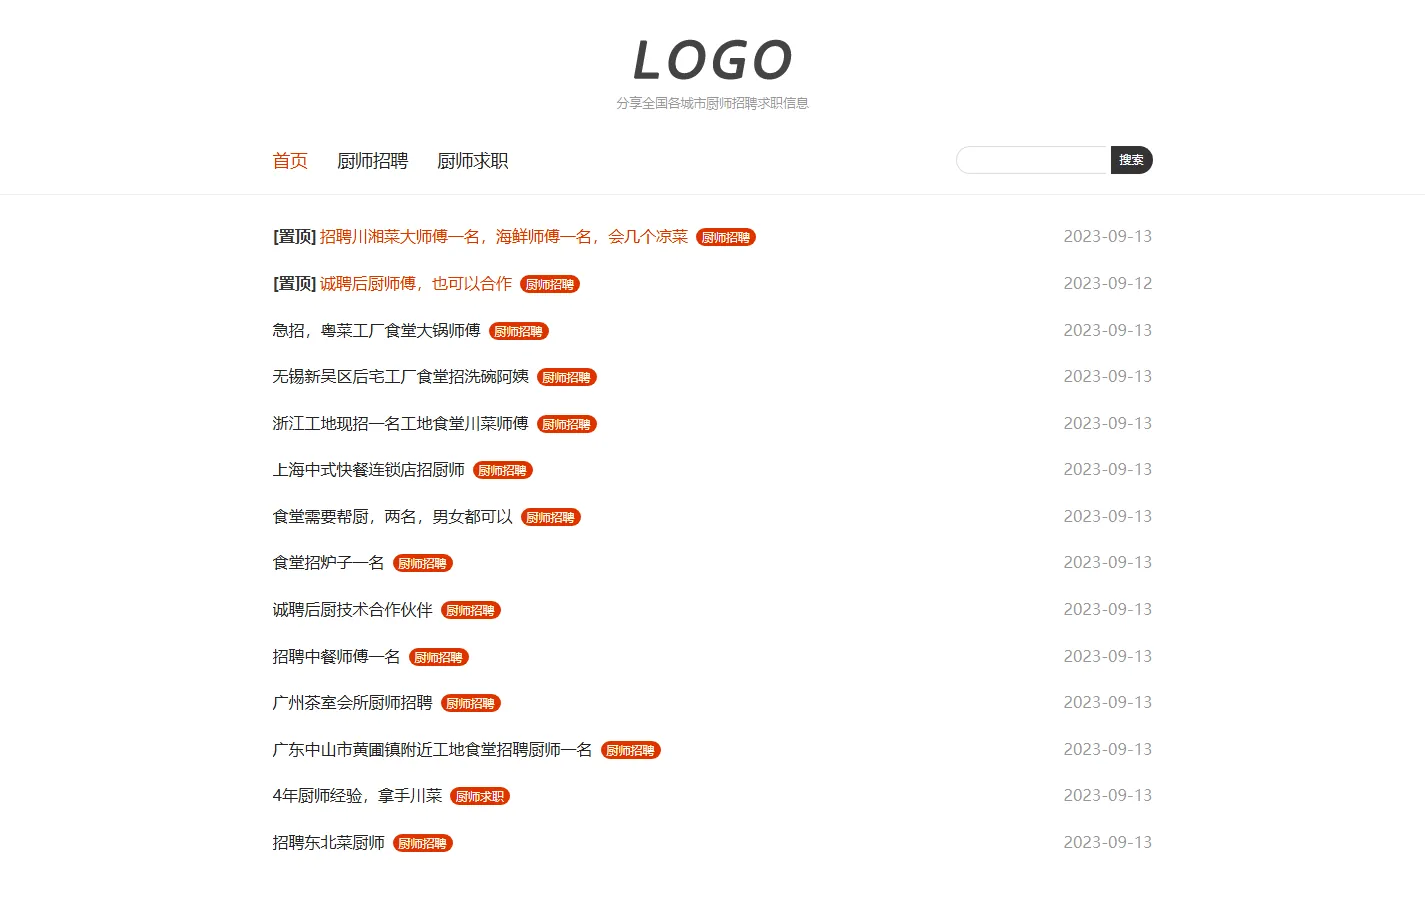Open post 食堂招炉子一名
1425x900 pixels.
click(328, 563)
